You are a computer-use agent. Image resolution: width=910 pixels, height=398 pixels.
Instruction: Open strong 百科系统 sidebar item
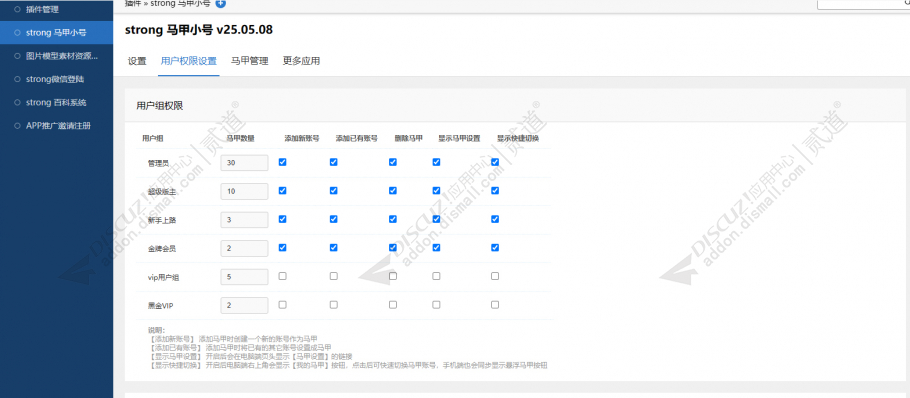56,102
